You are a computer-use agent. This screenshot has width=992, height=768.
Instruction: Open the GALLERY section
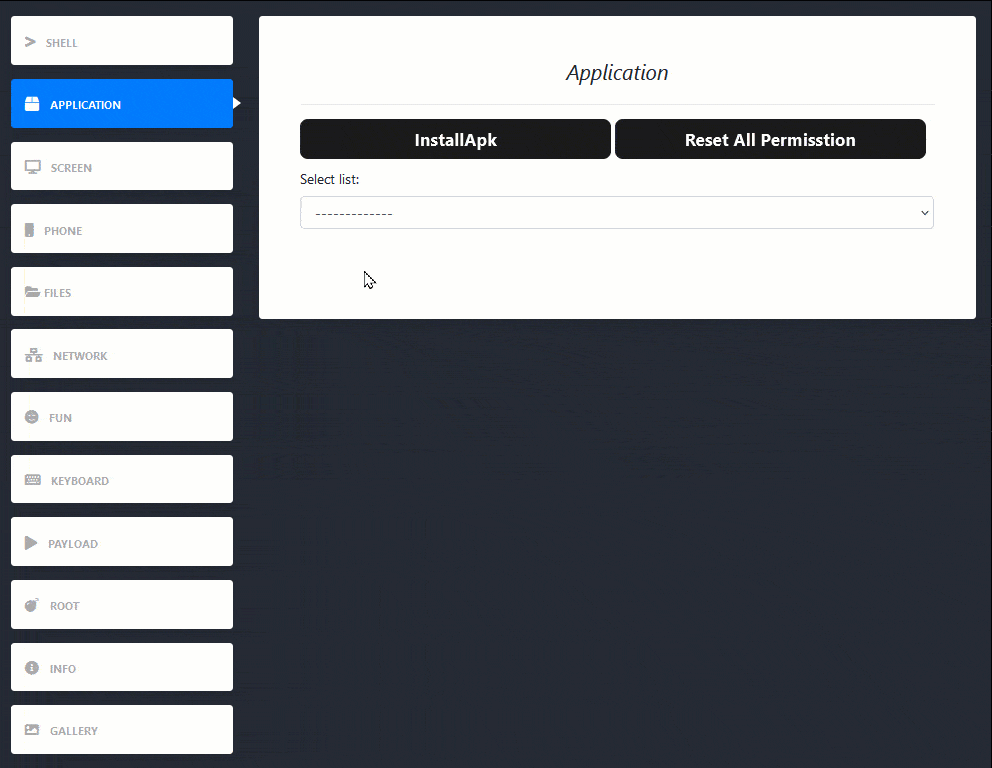(122, 729)
